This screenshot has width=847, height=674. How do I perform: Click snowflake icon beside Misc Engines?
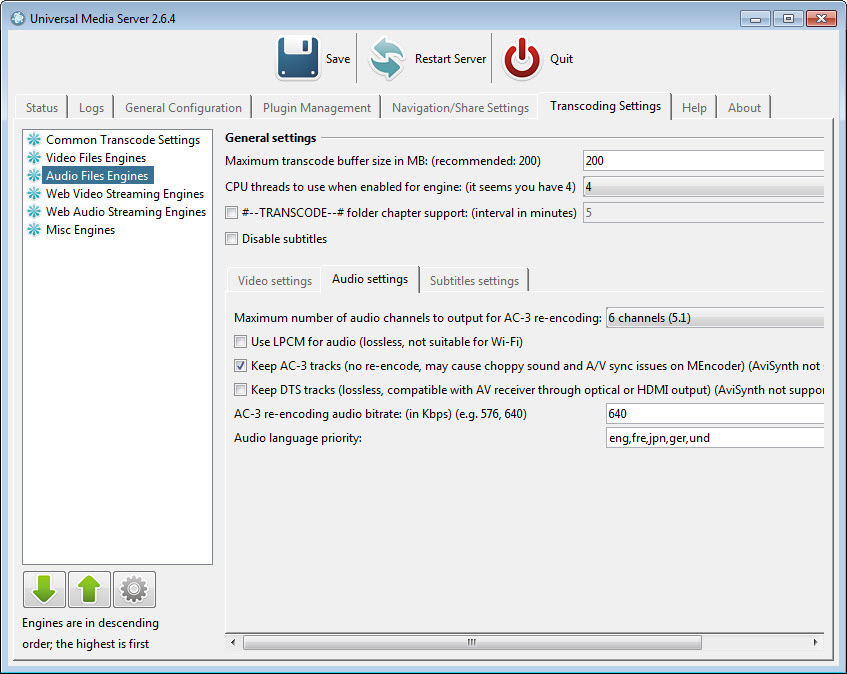[34, 230]
